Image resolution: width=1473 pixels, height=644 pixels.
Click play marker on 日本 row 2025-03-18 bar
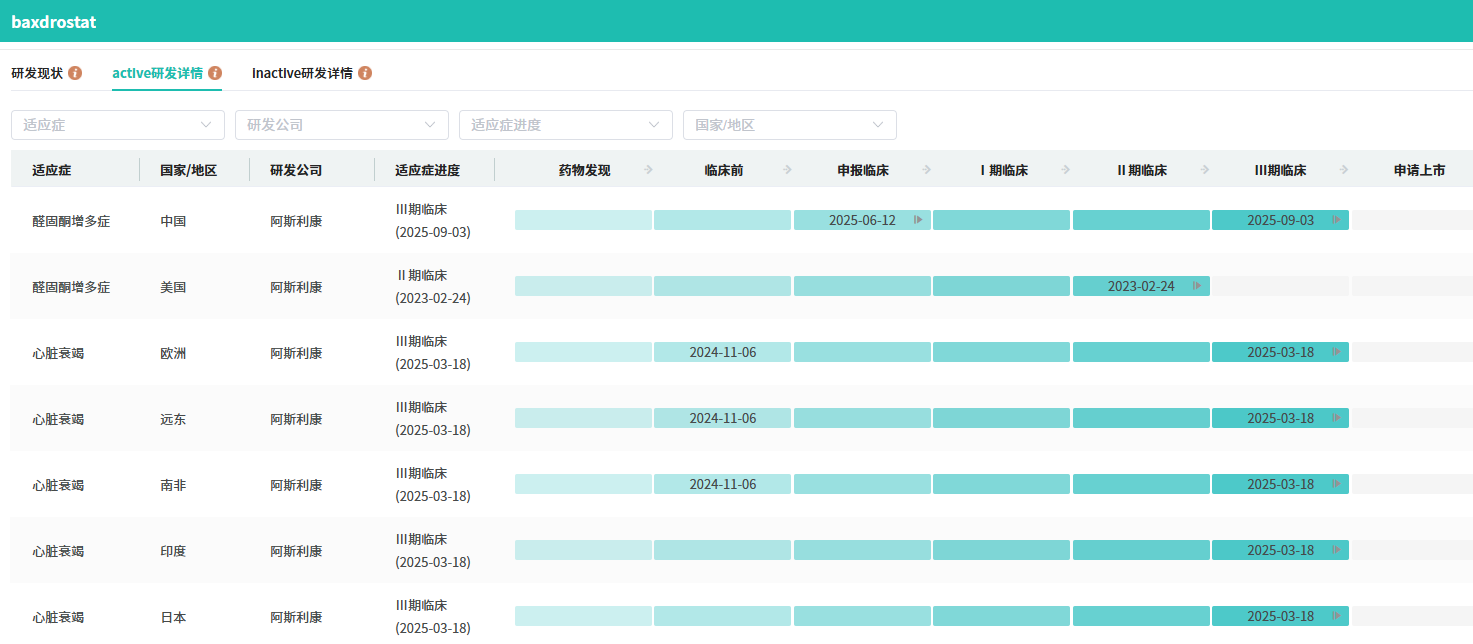coord(1336,616)
